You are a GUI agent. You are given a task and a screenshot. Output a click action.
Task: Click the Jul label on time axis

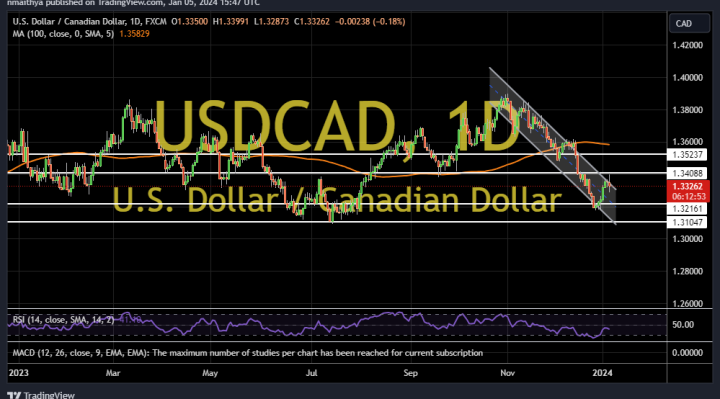click(311, 373)
